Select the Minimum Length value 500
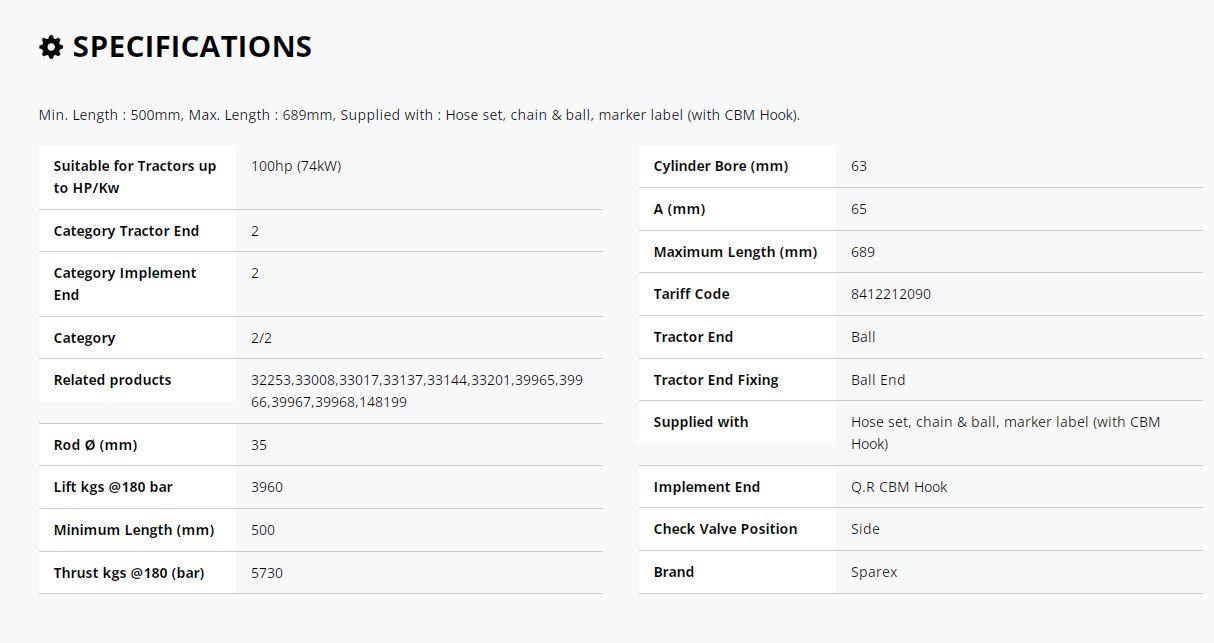Image resolution: width=1214 pixels, height=643 pixels. pos(263,530)
